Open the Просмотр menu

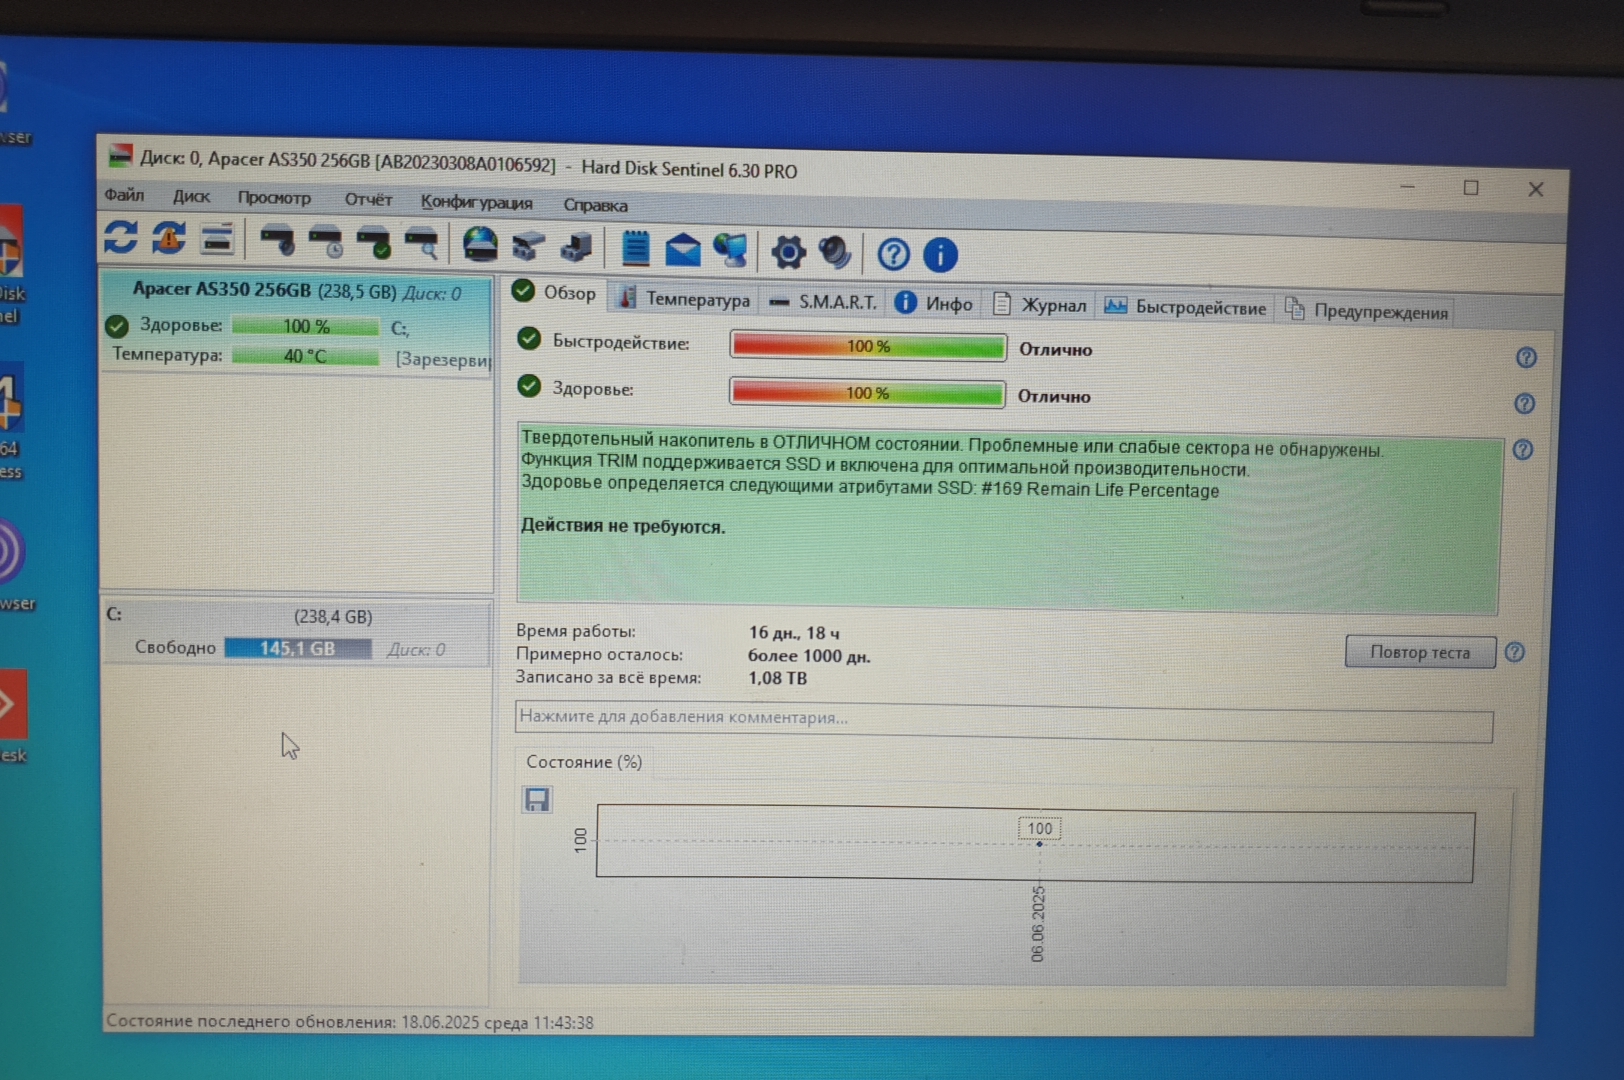click(274, 198)
